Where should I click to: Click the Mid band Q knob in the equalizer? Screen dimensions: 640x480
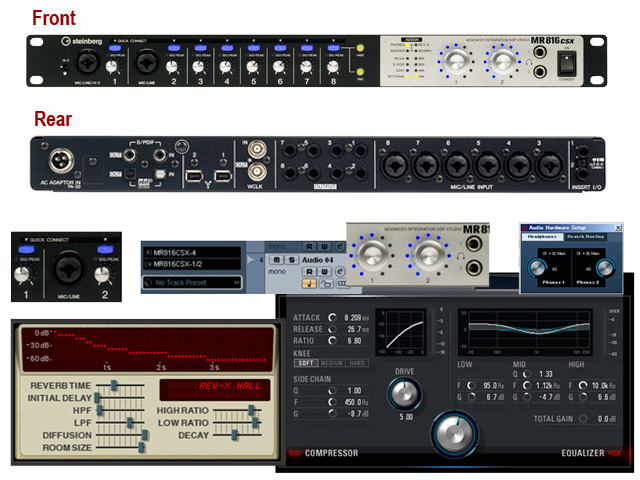tap(526, 372)
